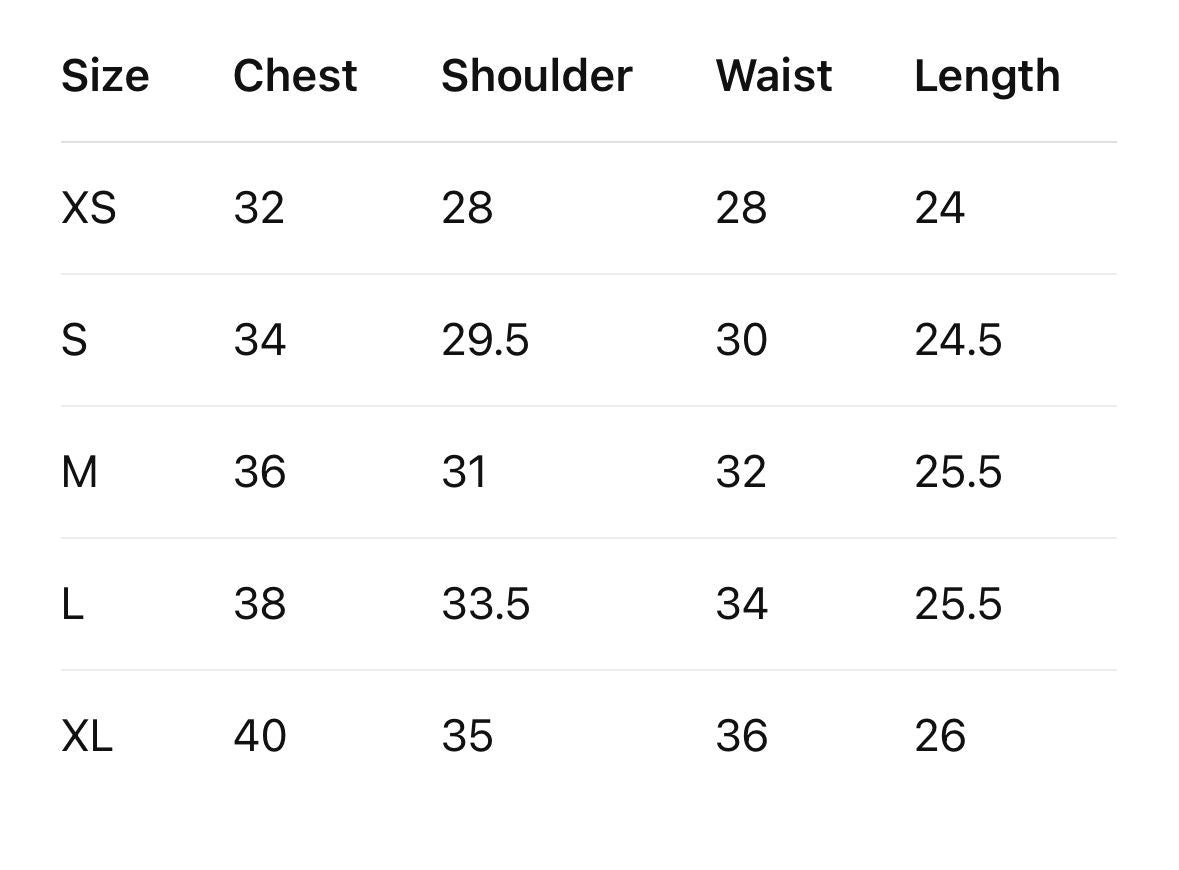Click shoulder value 29.5 for size S
Viewport: 1179px width, 870px height.
(x=485, y=340)
